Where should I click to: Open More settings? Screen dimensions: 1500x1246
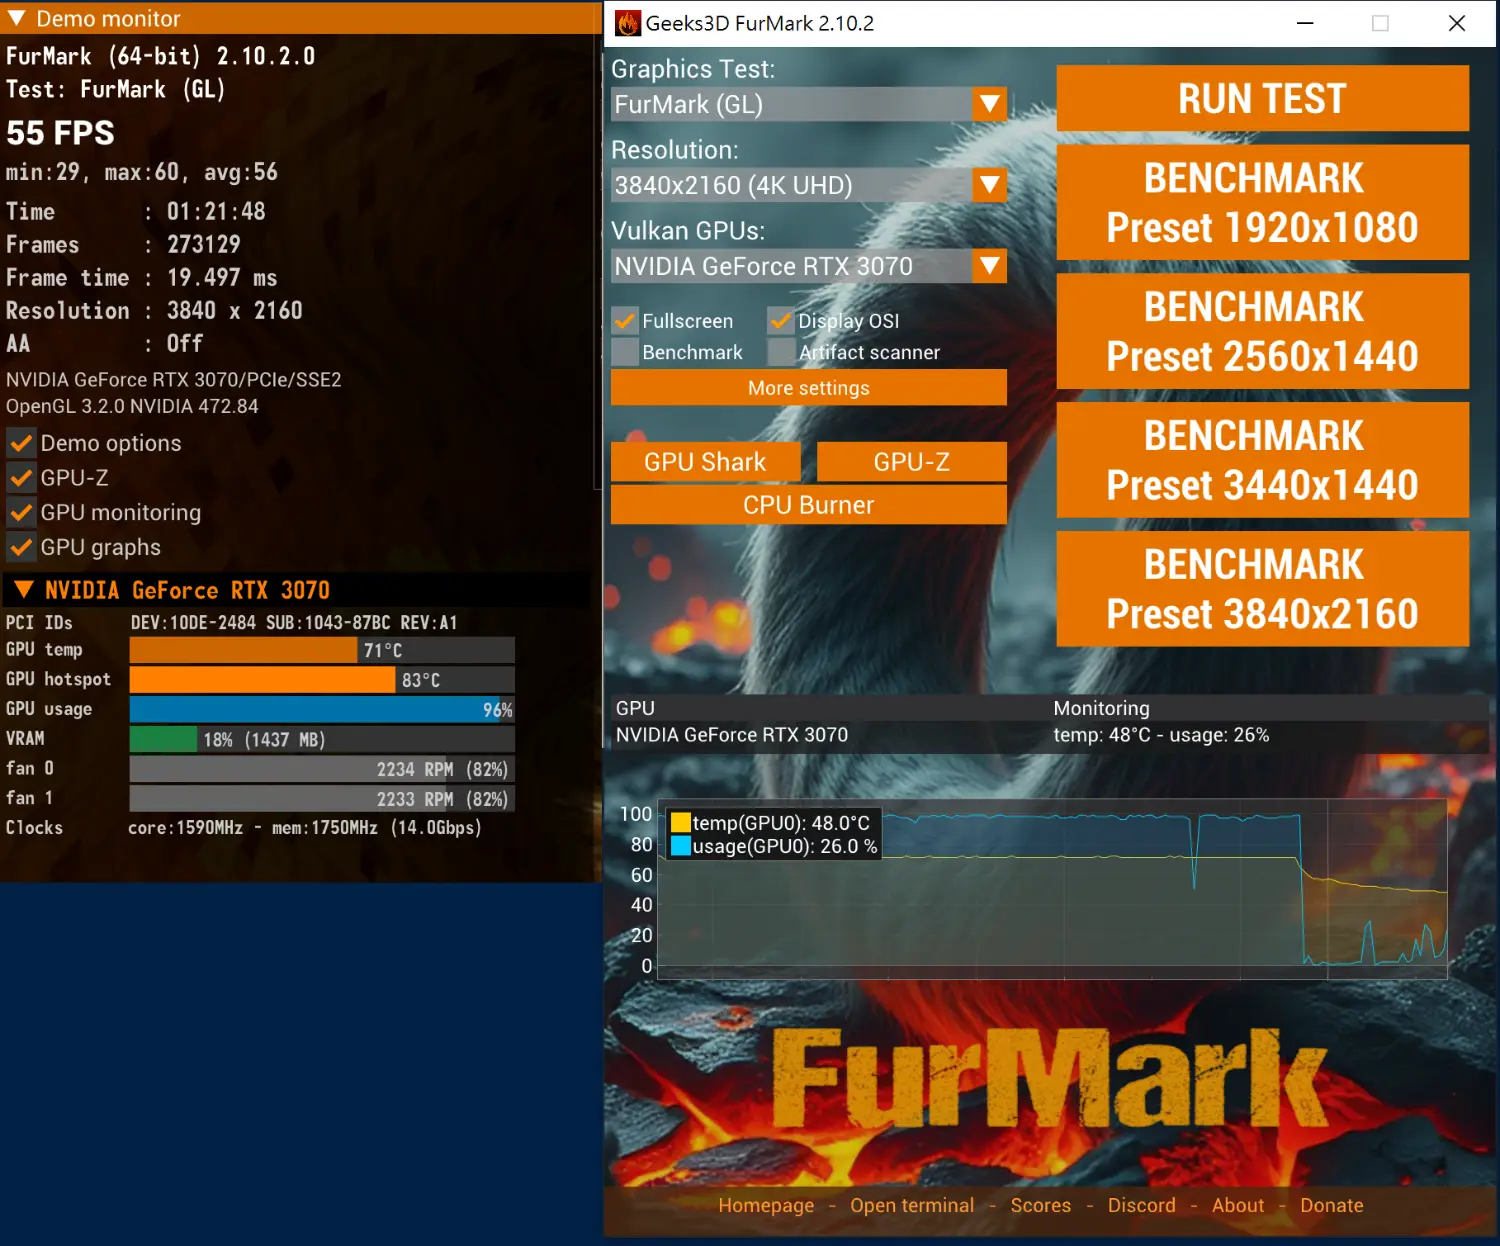point(808,388)
